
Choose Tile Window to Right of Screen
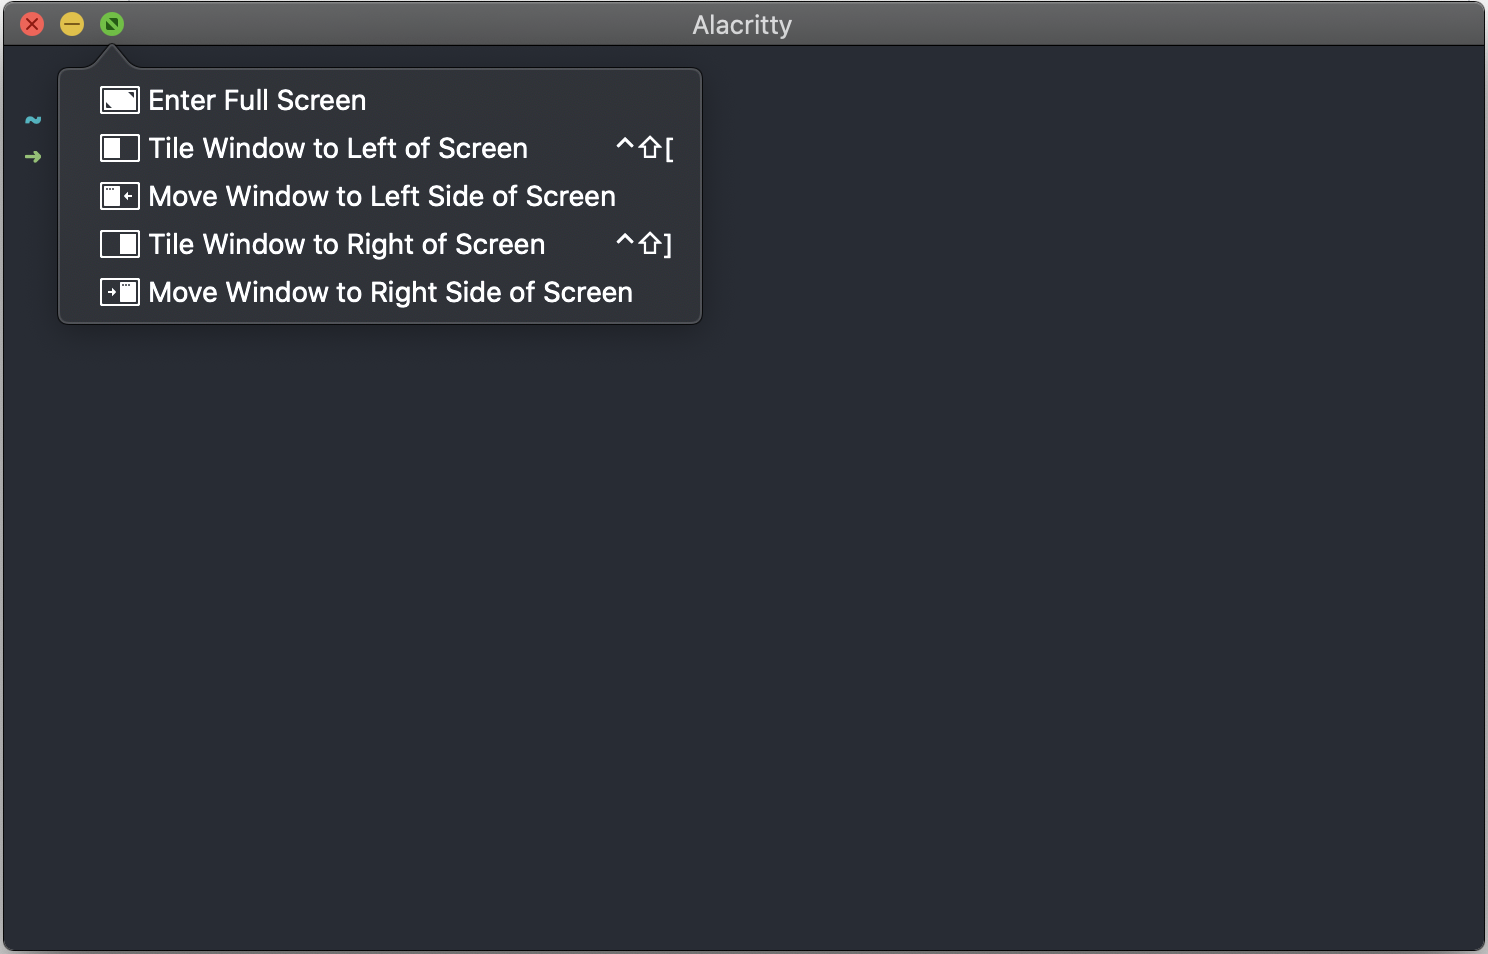click(x=347, y=244)
